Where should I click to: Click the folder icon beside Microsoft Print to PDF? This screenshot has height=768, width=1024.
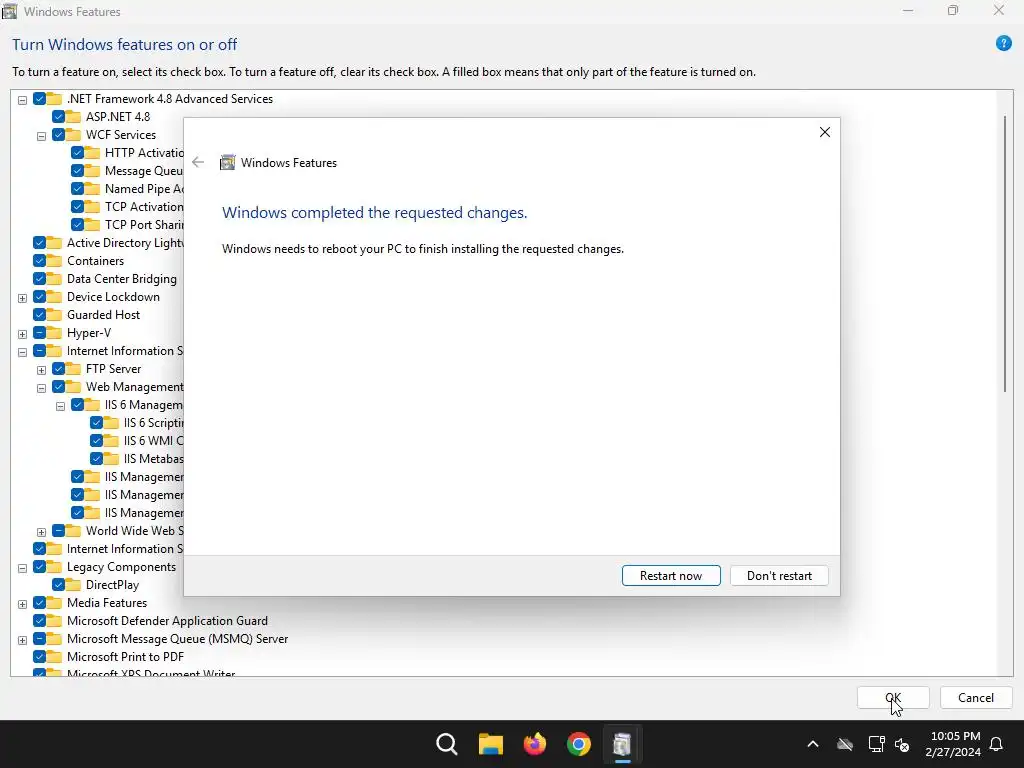click(x=55, y=657)
